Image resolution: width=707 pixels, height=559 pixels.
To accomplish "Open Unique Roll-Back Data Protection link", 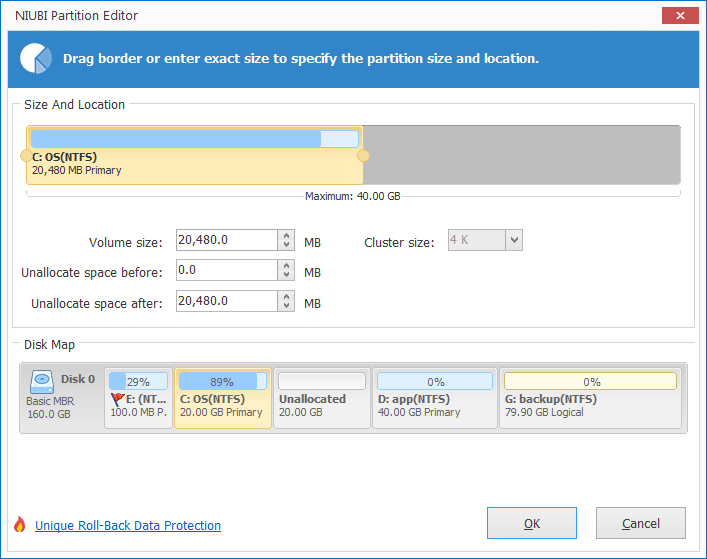I will point(128,526).
